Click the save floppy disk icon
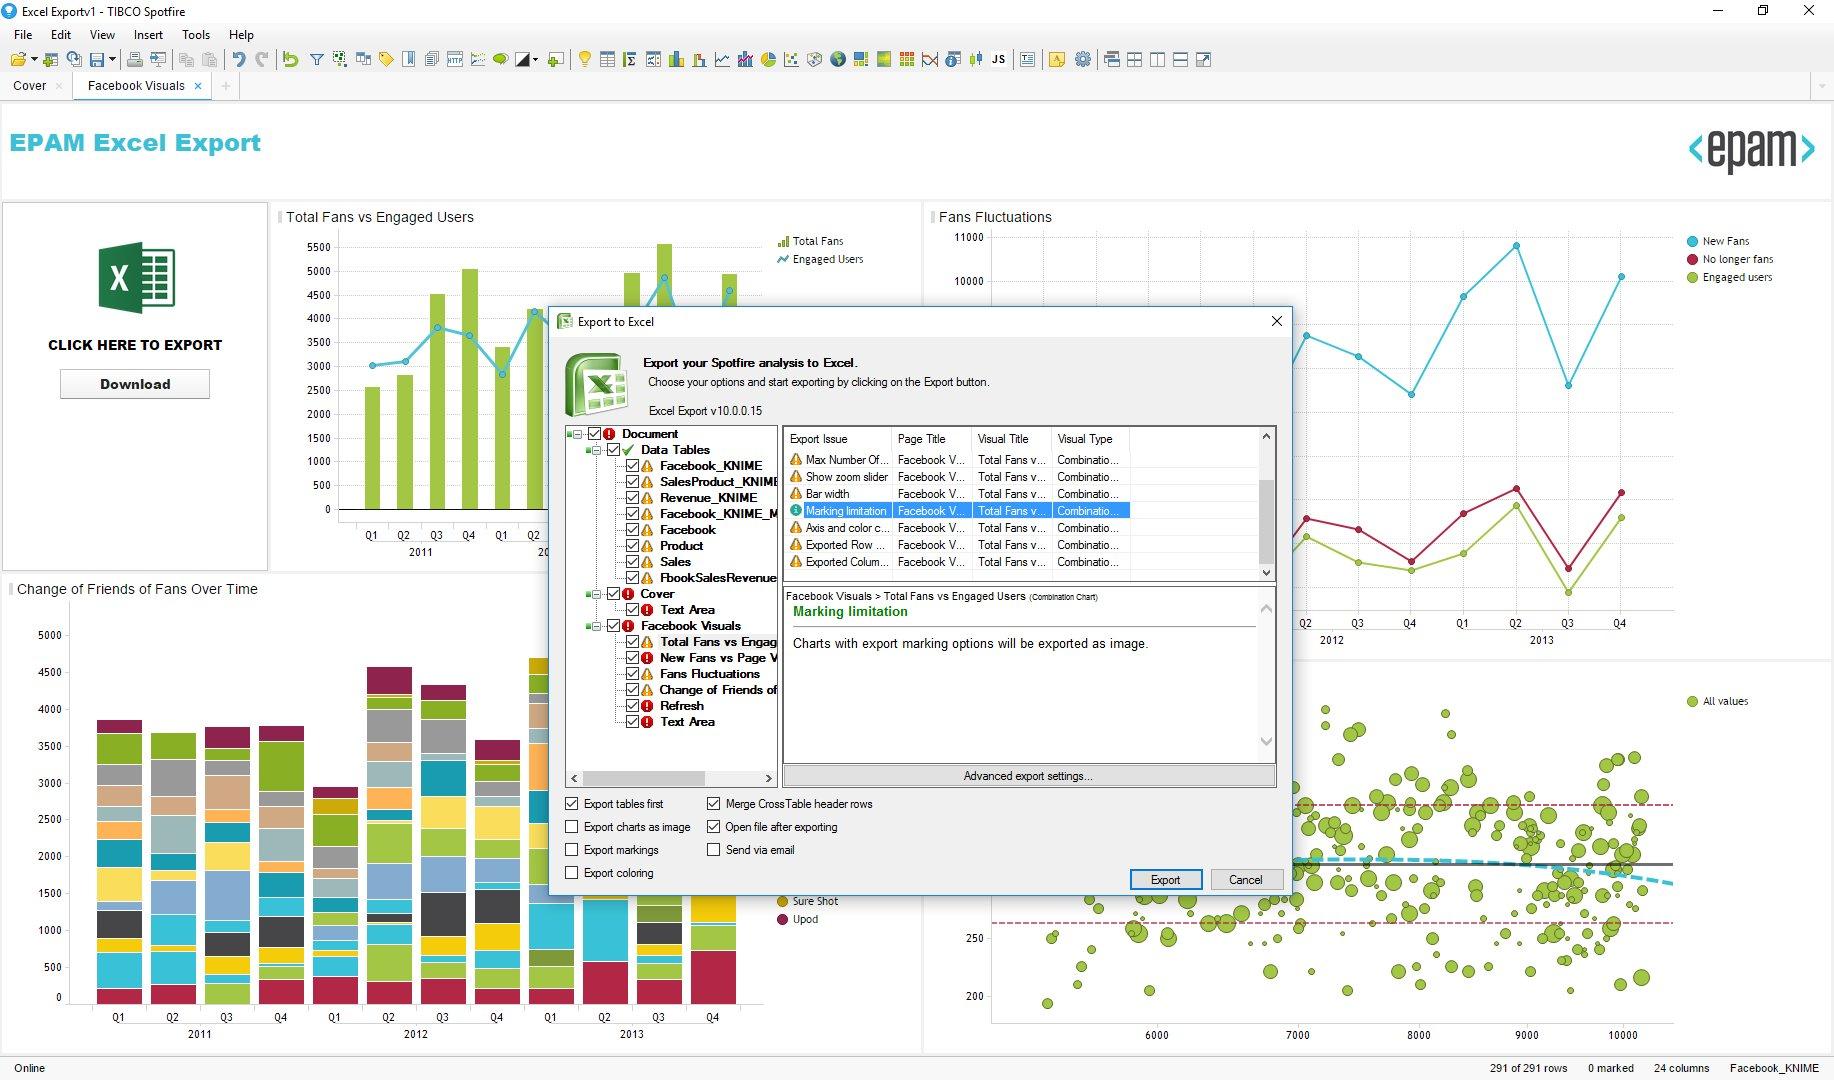This screenshot has height=1080, width=1834. click(97, 60)
